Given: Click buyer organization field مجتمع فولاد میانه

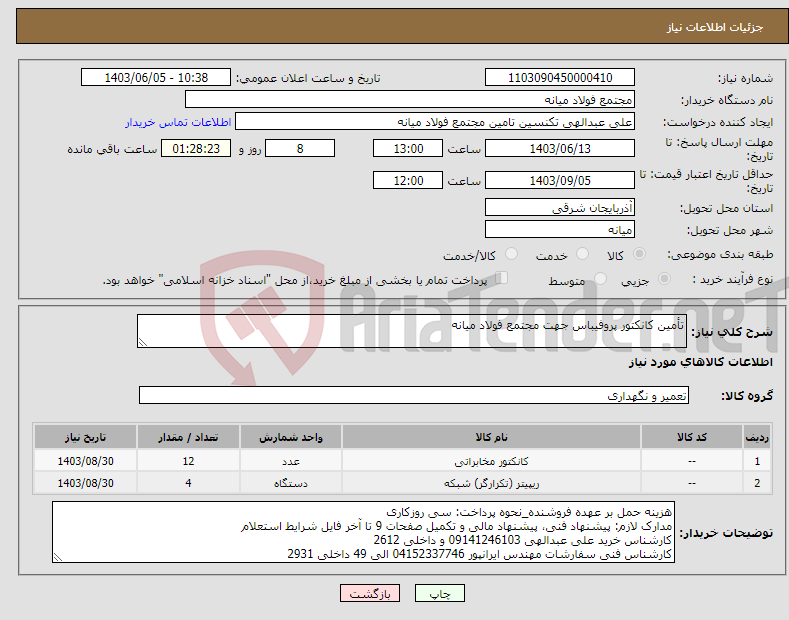Looking at the screenshot, I should (x=410, y=100).
